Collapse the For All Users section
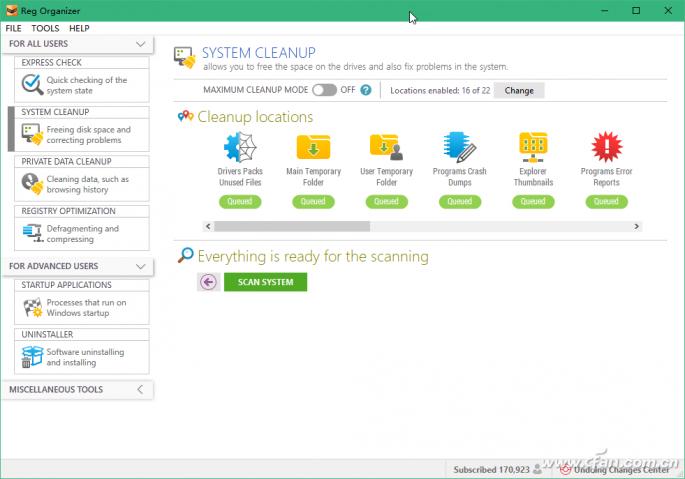Image resolution: width=685 pixels, height=479 pixels. (141, 44)
